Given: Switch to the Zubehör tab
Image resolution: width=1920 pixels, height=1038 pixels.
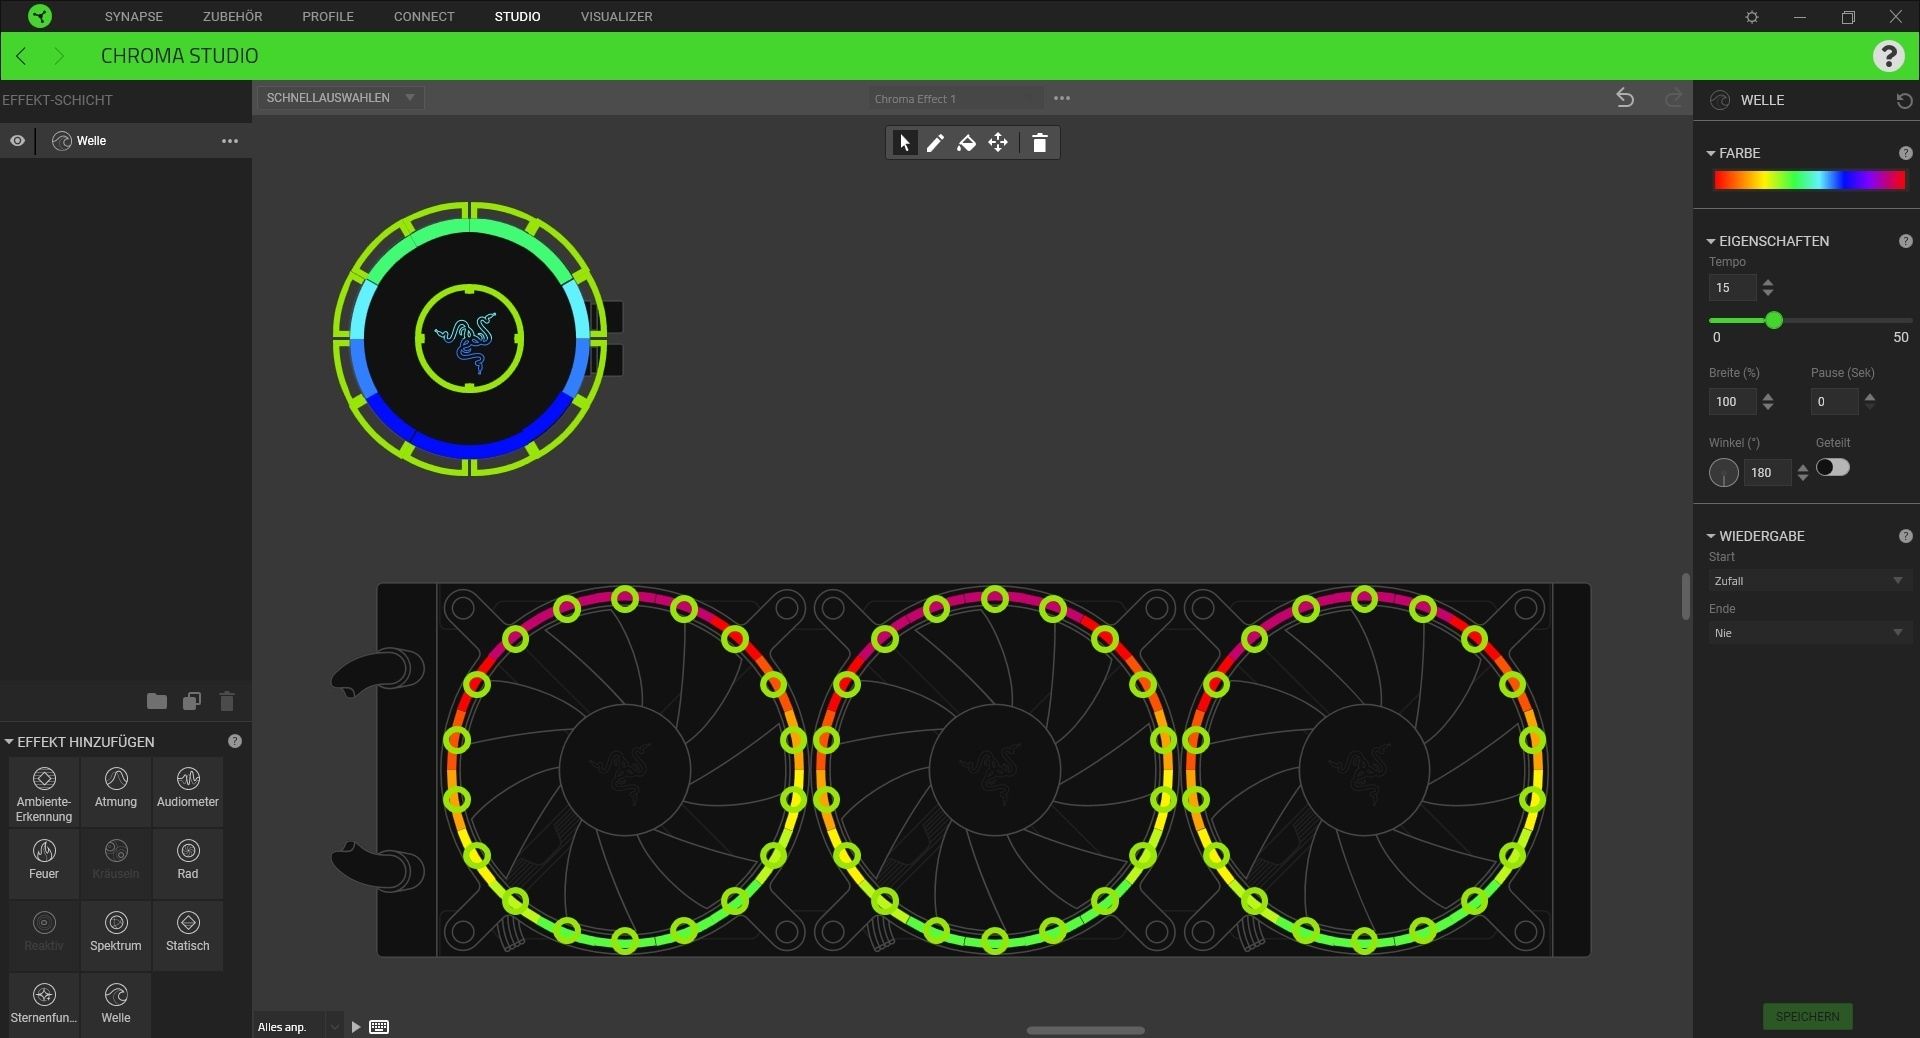Looking at the screenshot, I should pyautogui.click(x=232, y=16).
